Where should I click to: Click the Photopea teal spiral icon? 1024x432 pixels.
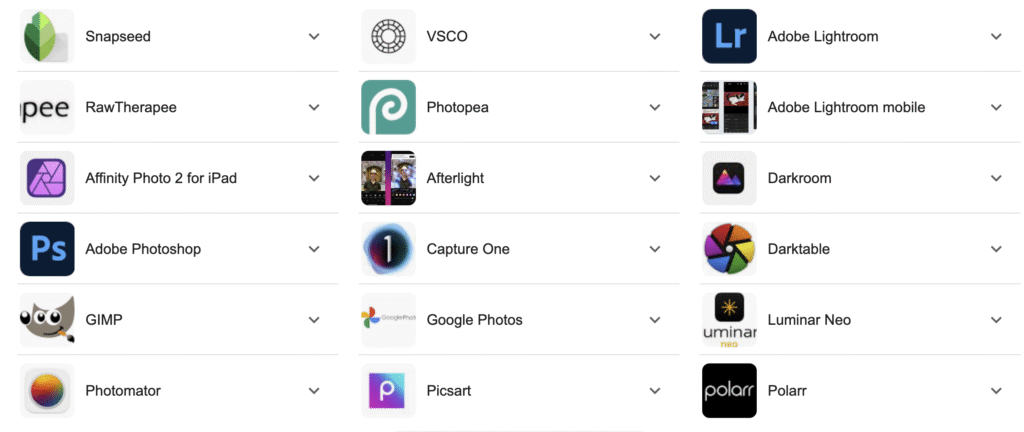[388, 107]
